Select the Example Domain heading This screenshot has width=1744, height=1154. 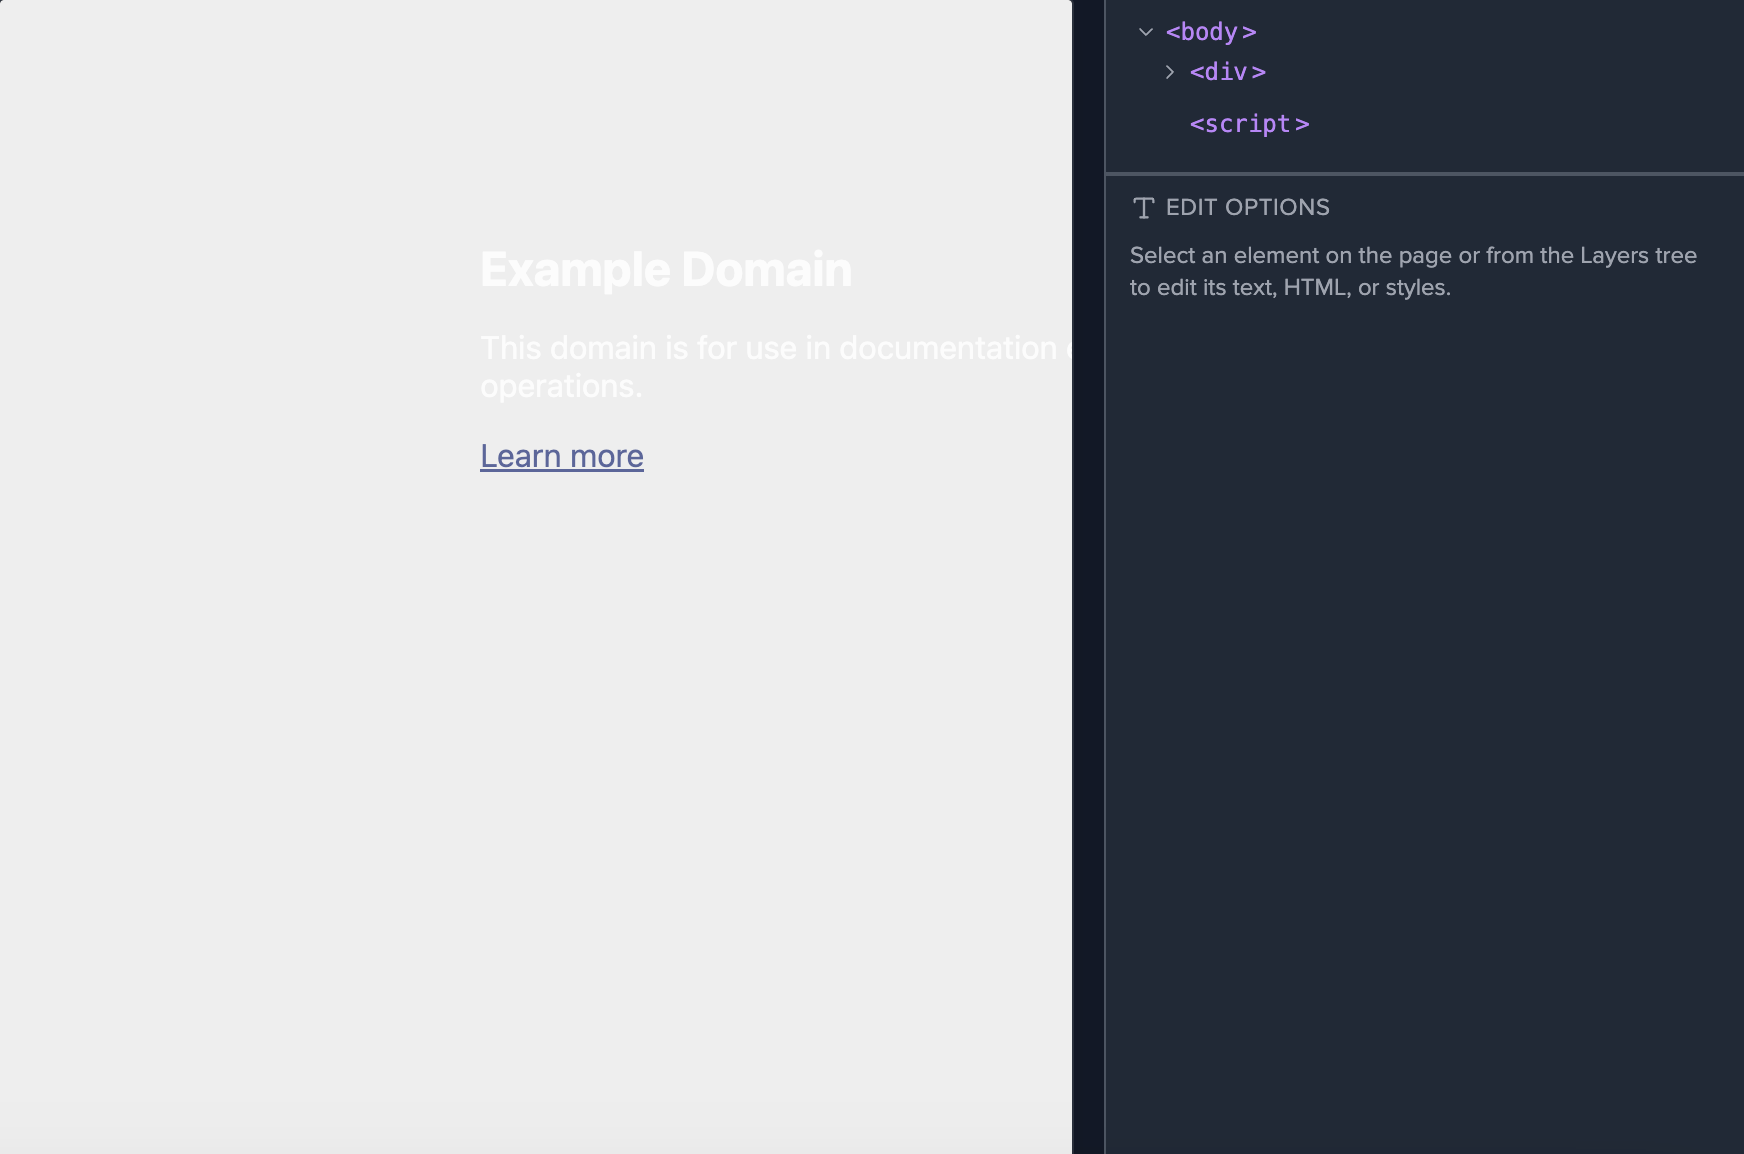pyautogui.click(x=666, y=269)
